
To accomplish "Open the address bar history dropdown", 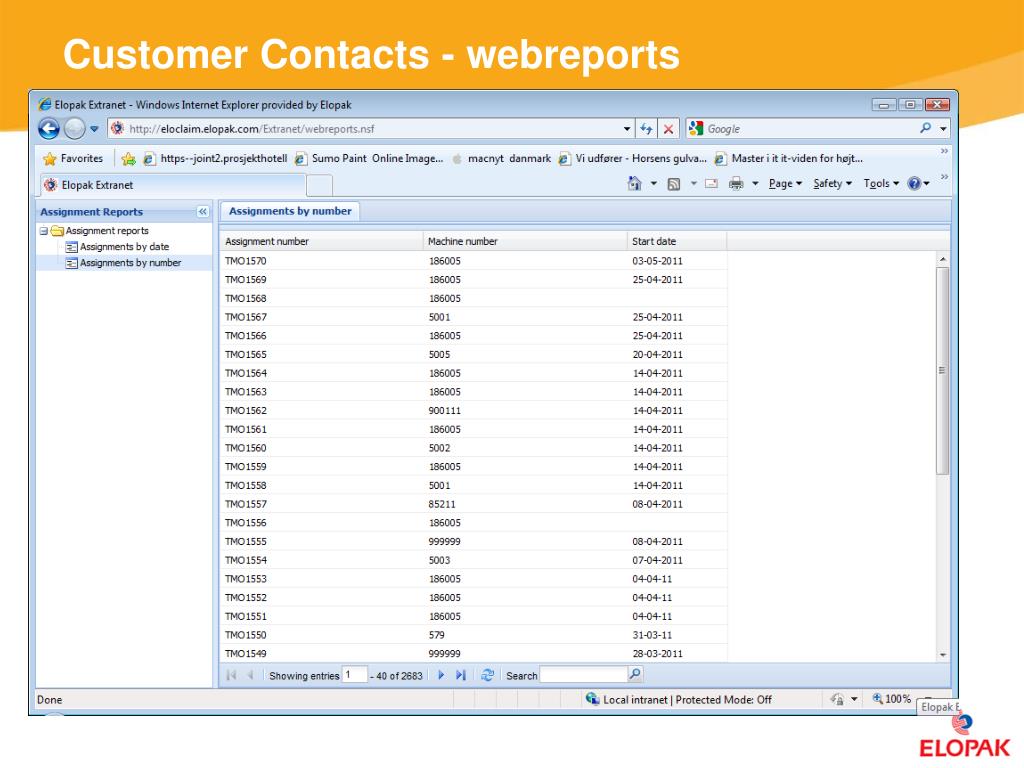I will 627,129.
